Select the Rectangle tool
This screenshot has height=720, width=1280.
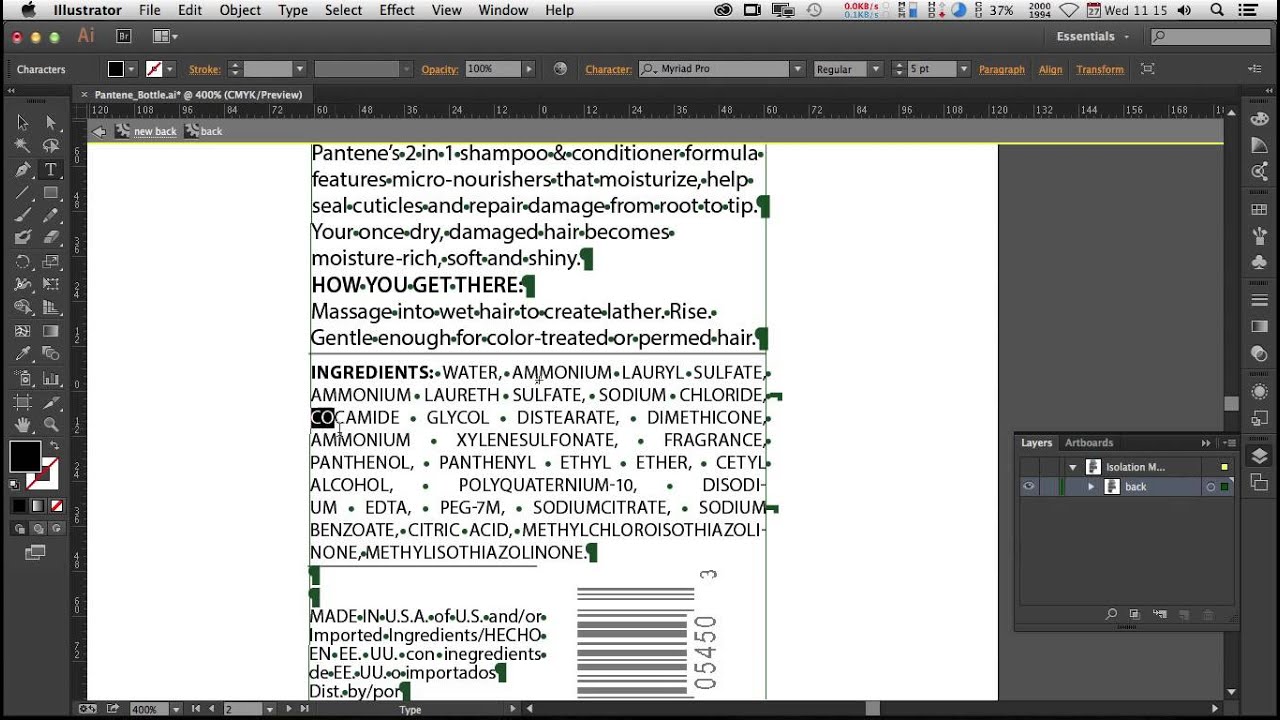click(50, 193)
